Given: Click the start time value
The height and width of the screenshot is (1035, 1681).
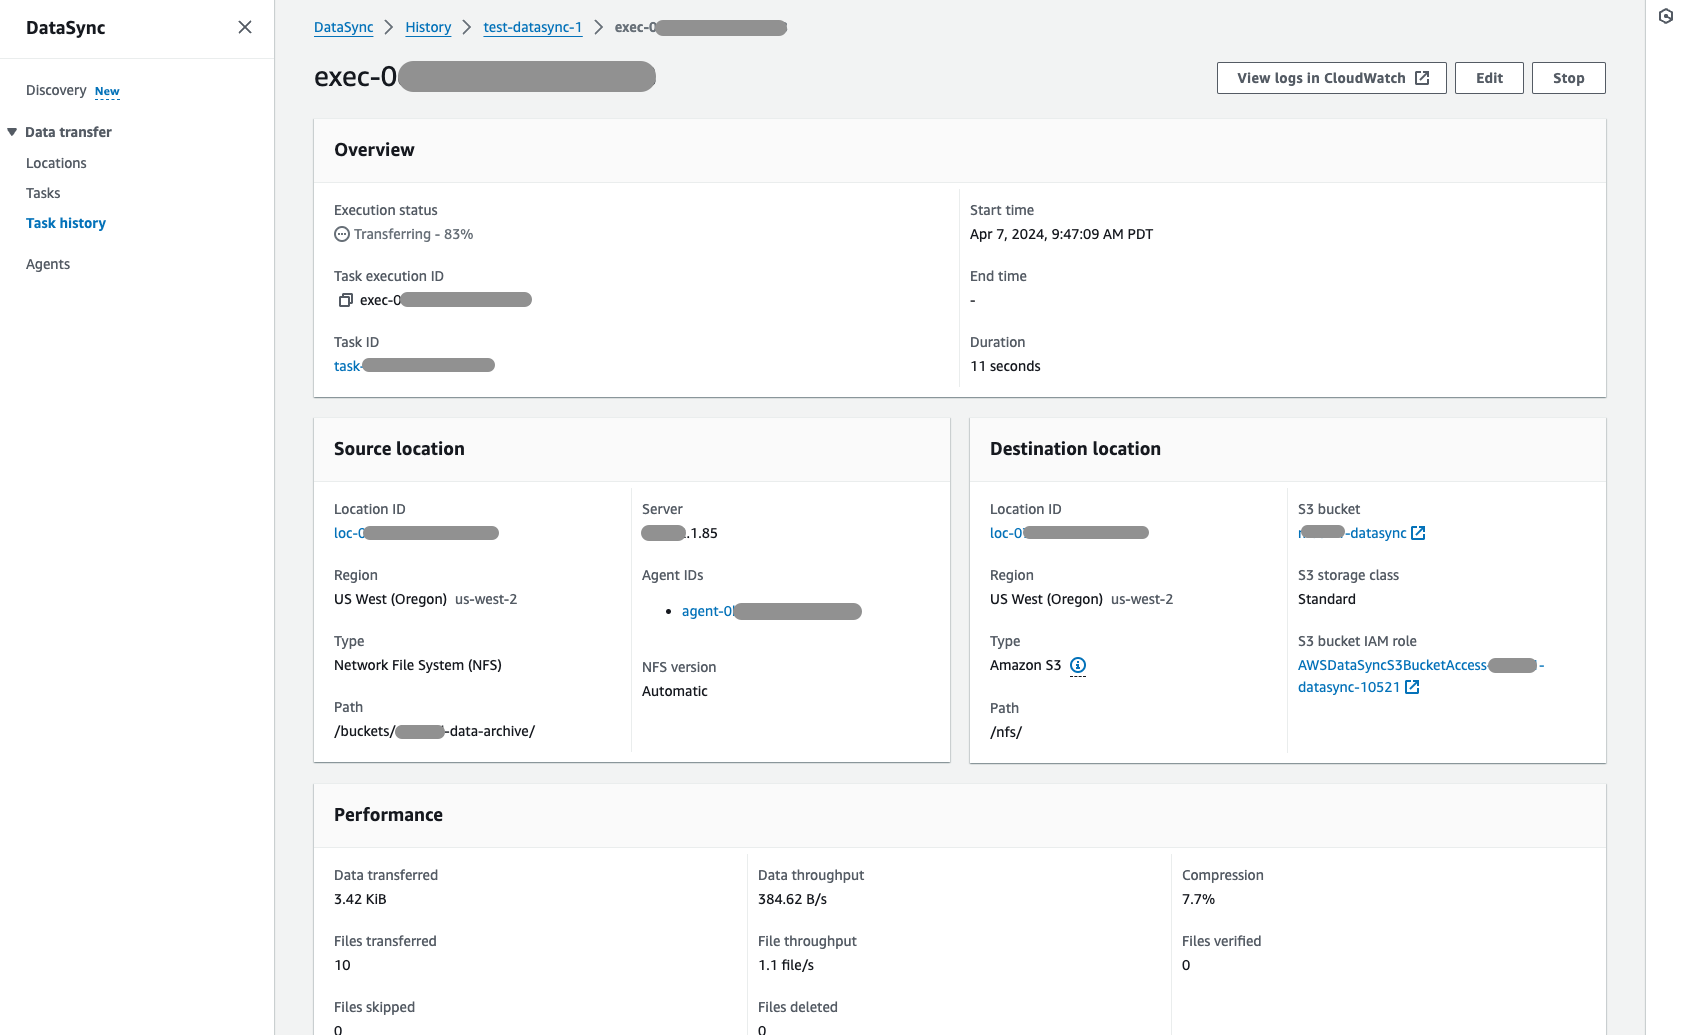Looking at the screenshot, I should (x=1061, y=234).
